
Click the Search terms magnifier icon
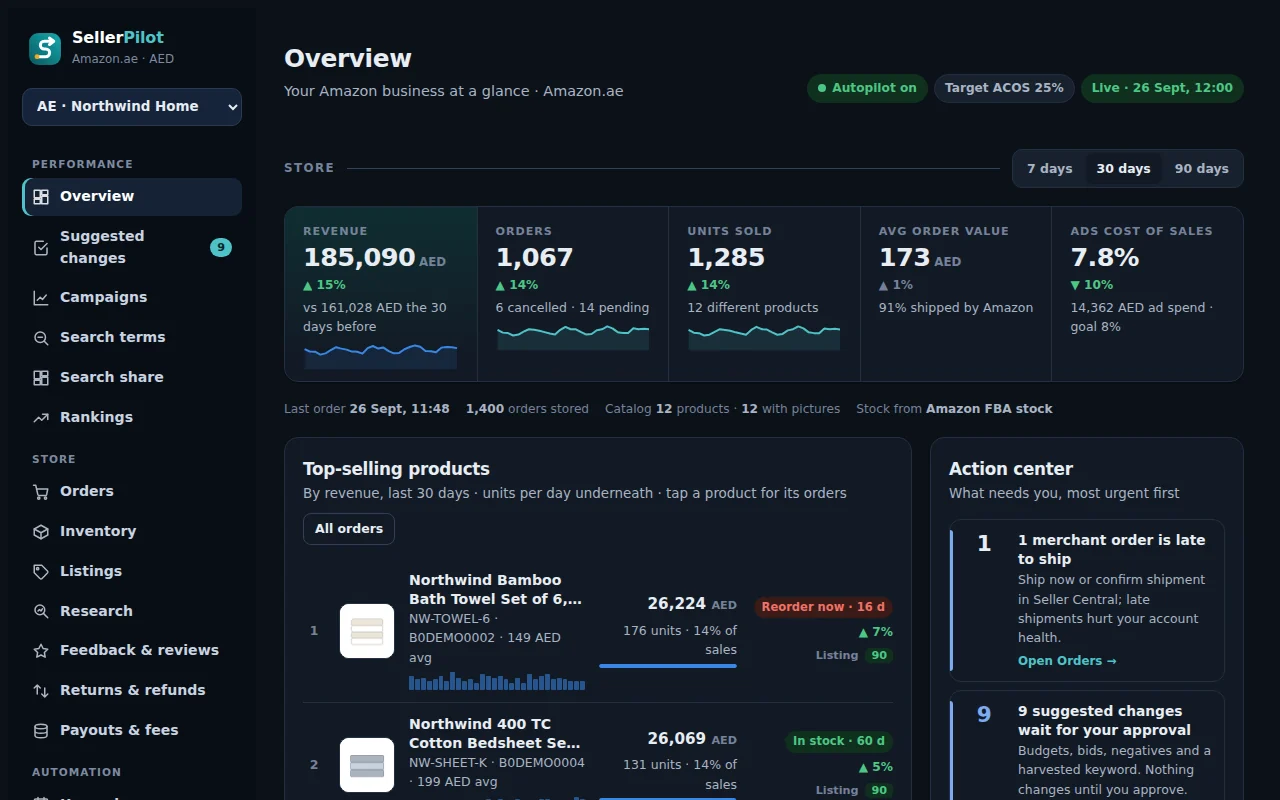[x=41, y=338]
